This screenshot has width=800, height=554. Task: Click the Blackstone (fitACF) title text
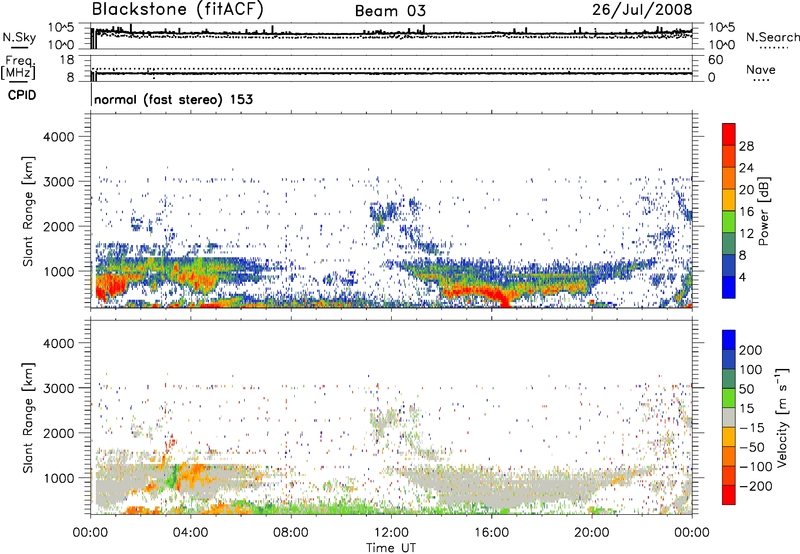(177, 9)
